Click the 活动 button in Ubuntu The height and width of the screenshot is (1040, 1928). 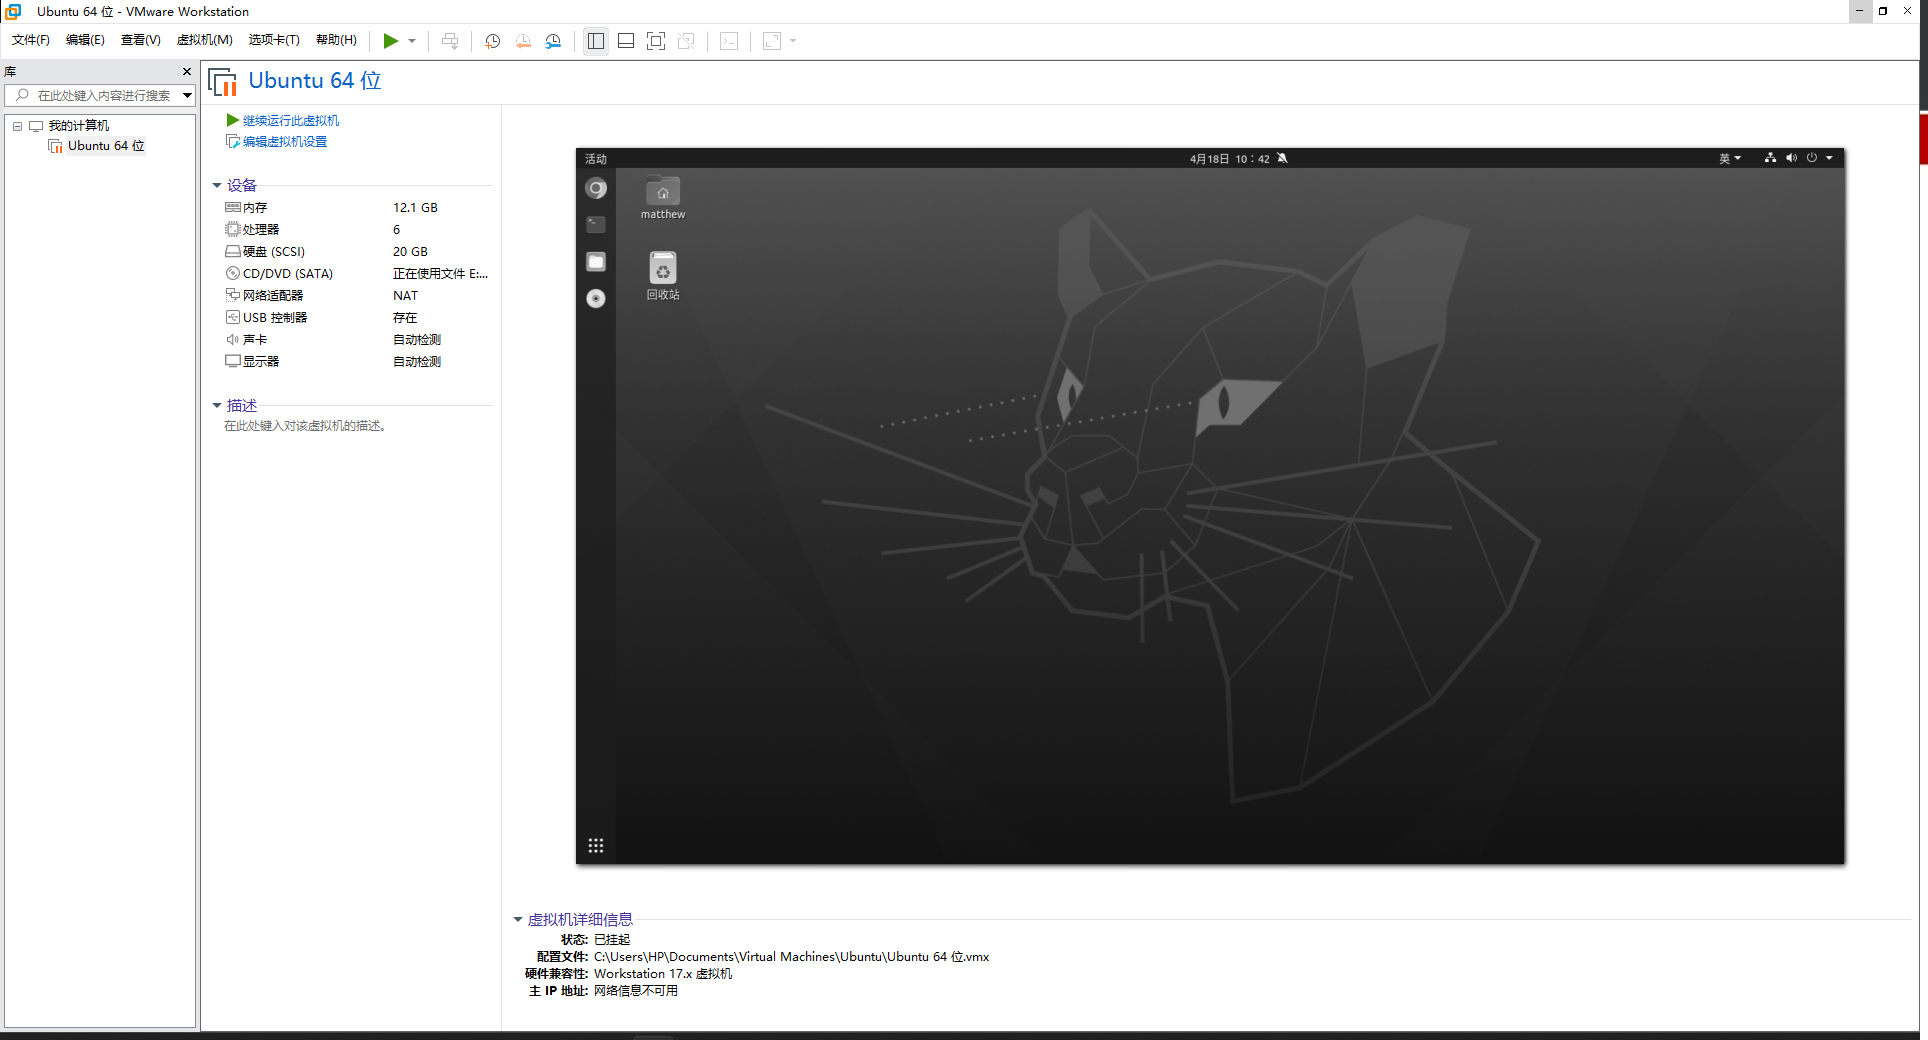tap(596, 159)
